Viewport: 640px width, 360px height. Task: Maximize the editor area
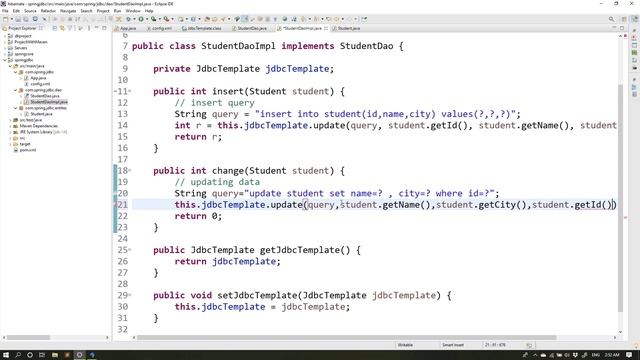click(622, 28)
